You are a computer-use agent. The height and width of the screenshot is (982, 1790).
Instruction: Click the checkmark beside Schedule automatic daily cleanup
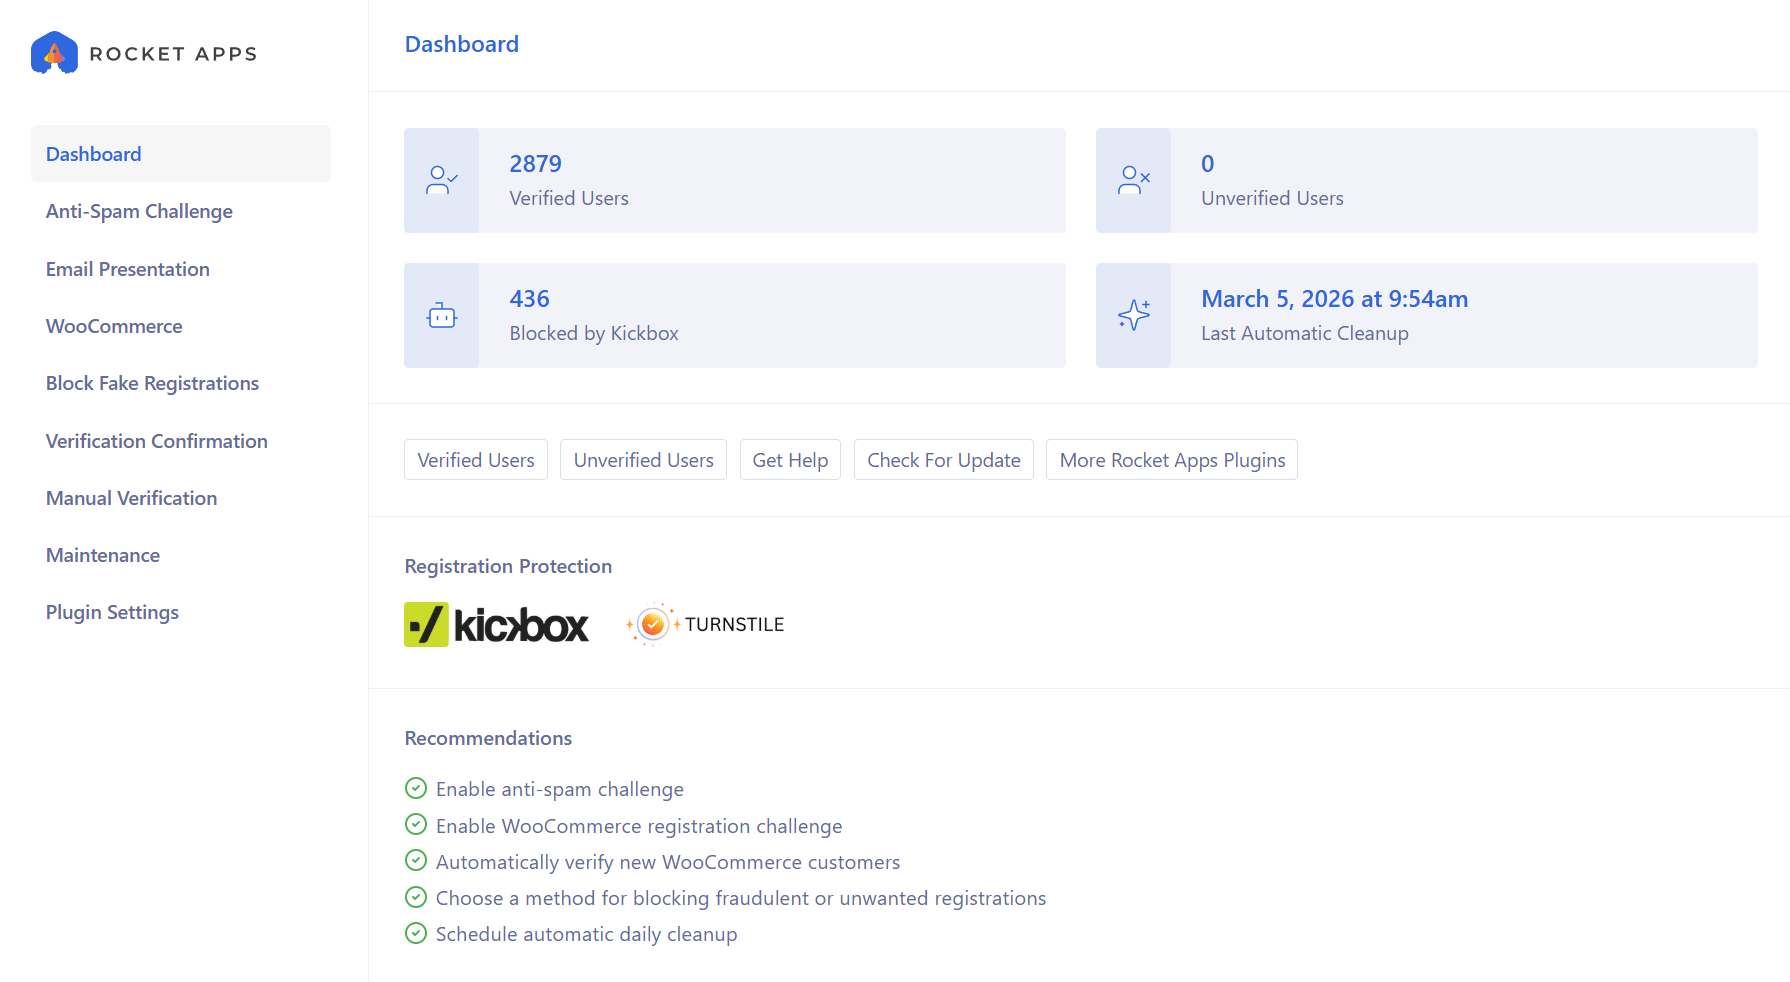click(x=416, y=934)
